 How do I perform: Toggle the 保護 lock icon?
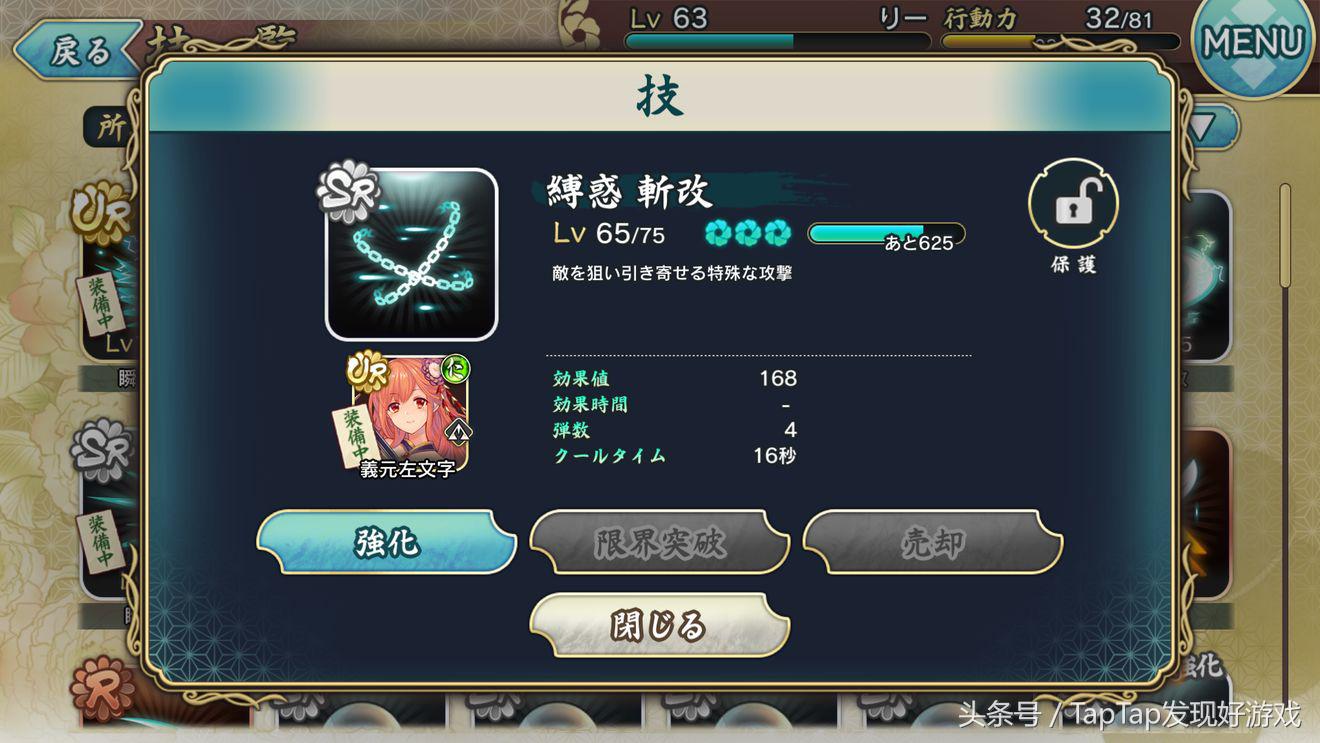click(x=1073, y=204)
